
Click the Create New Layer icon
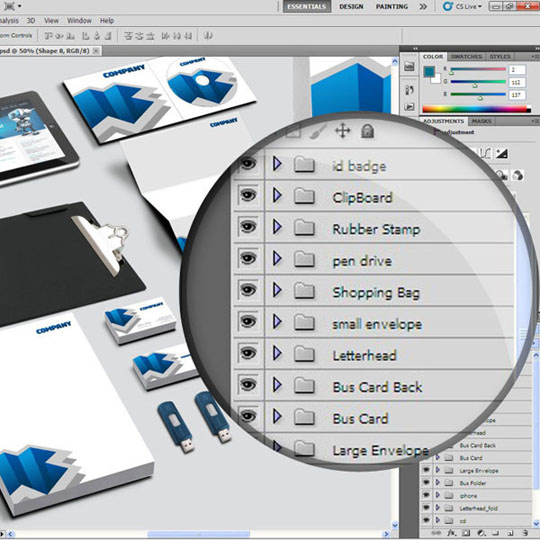tap(510, 533)
